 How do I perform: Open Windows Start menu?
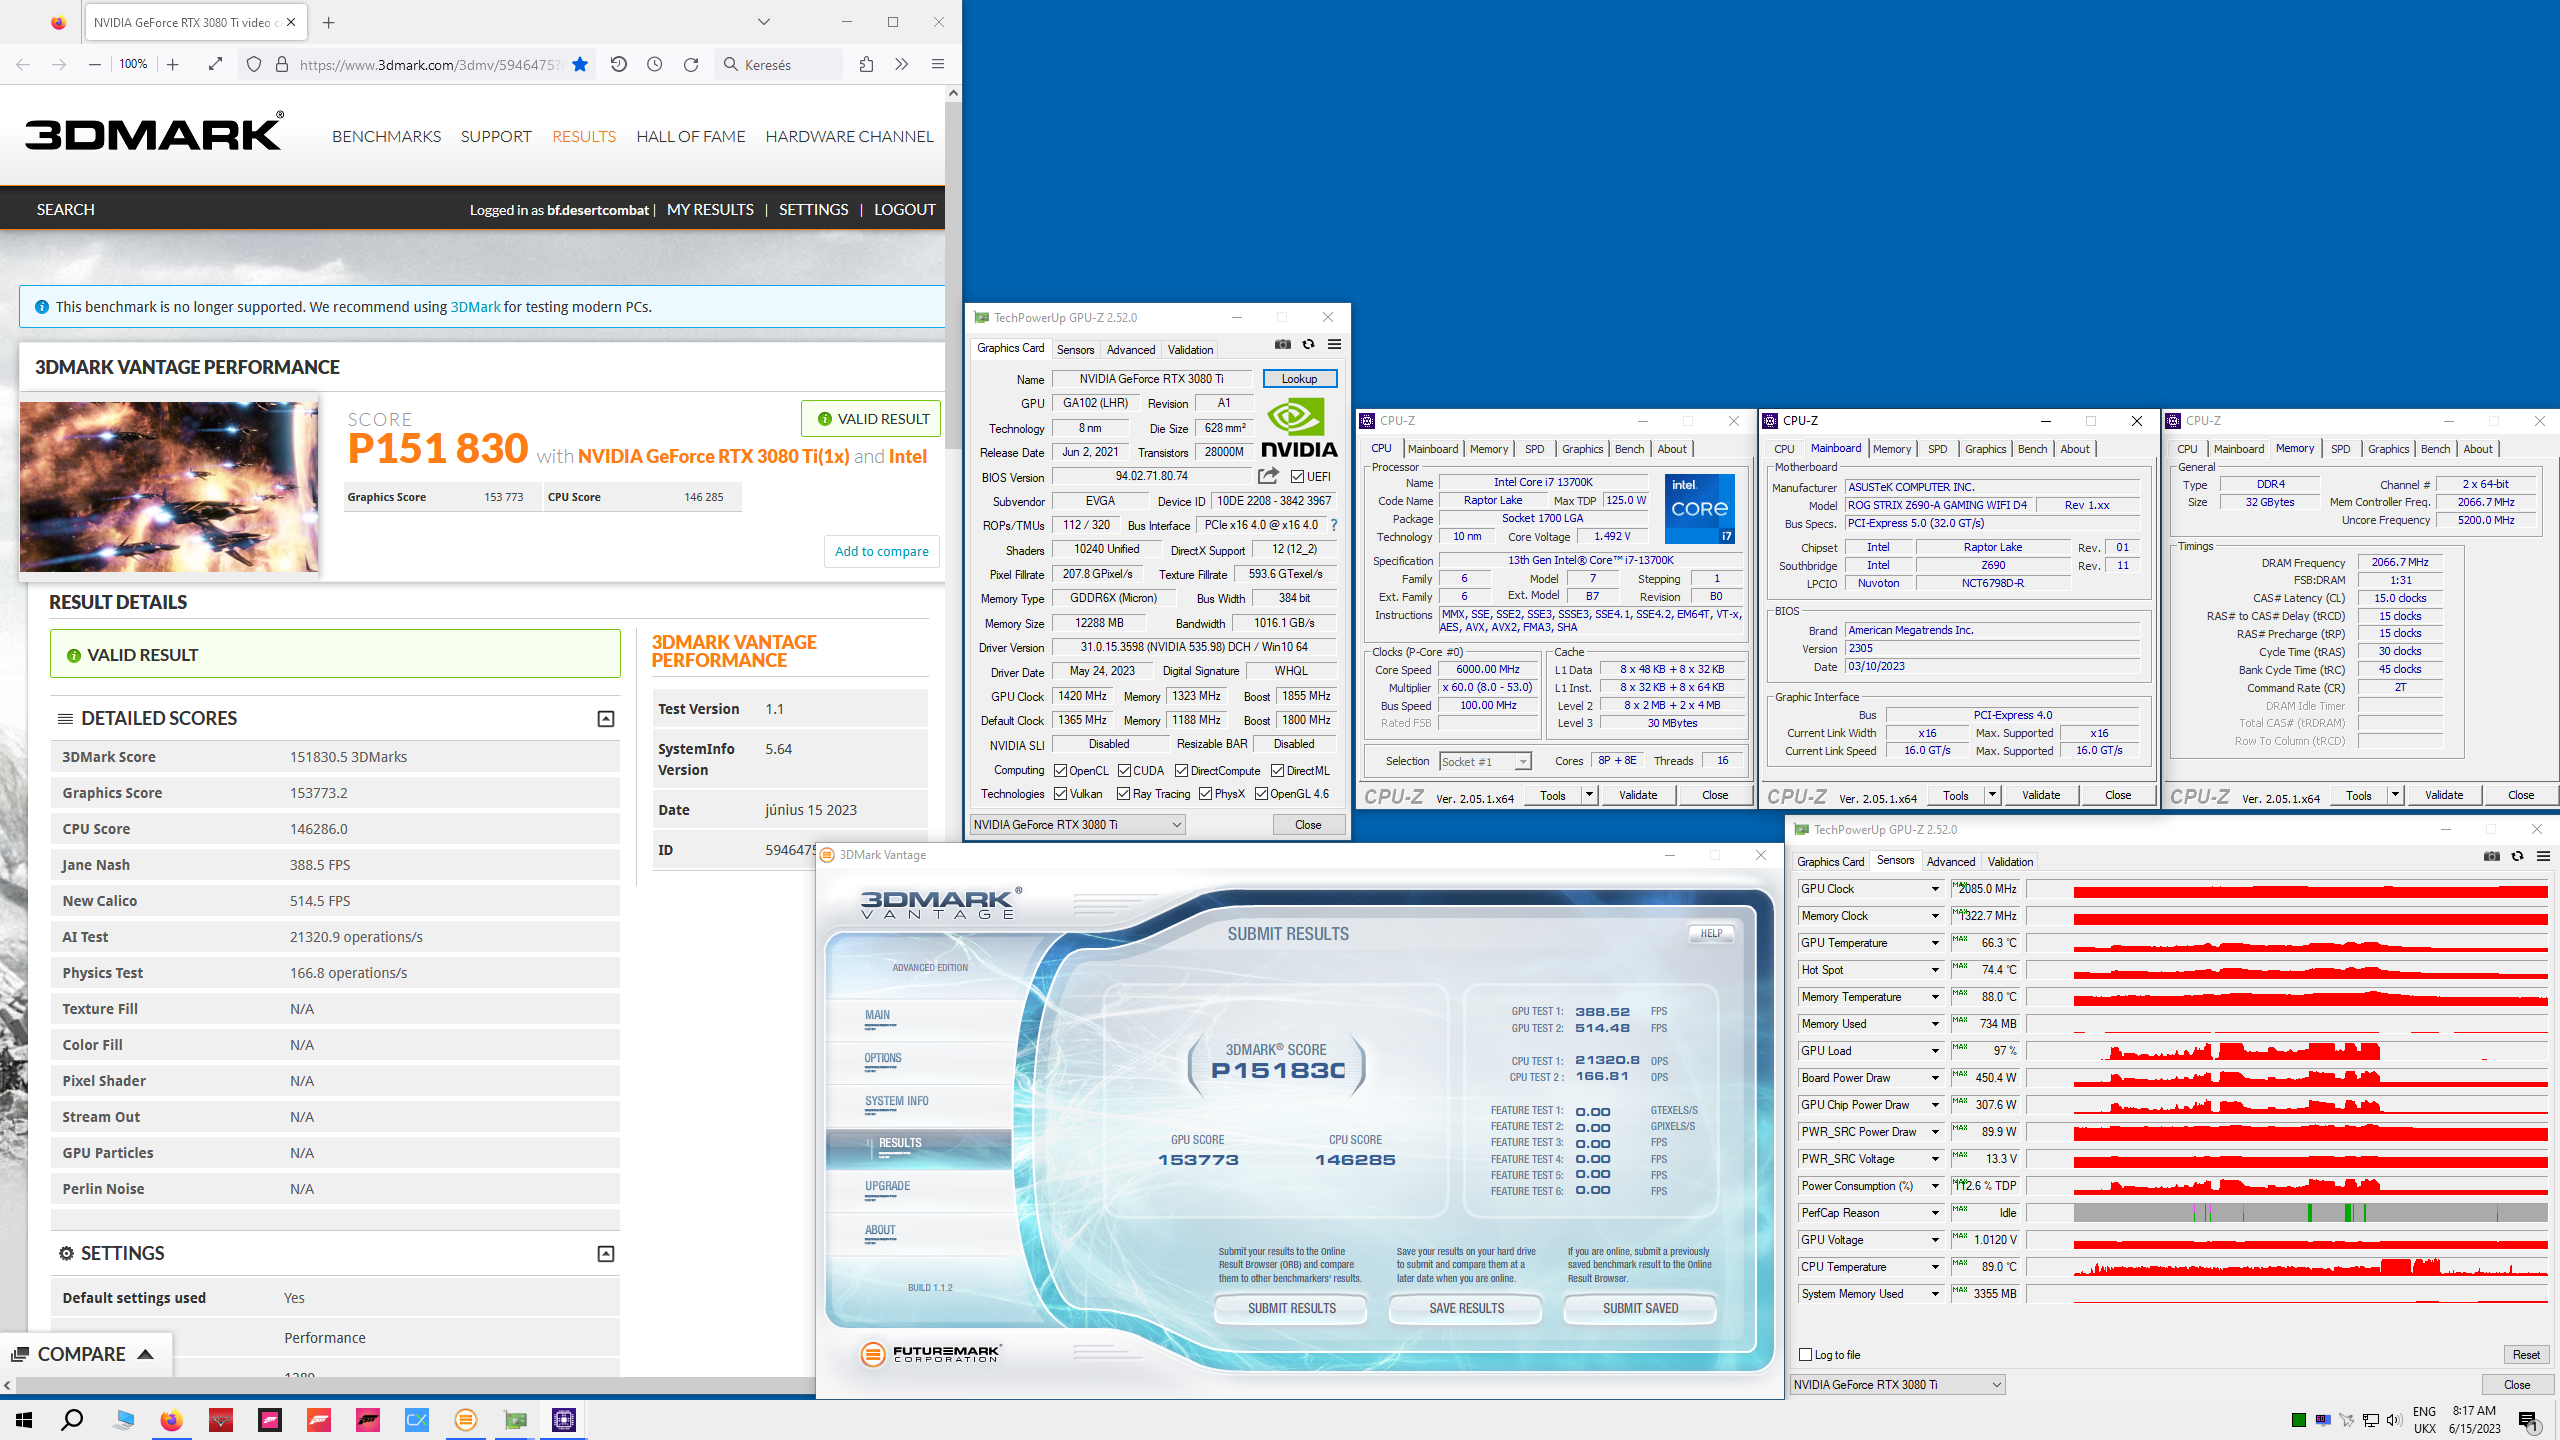tap(24, 1420)
